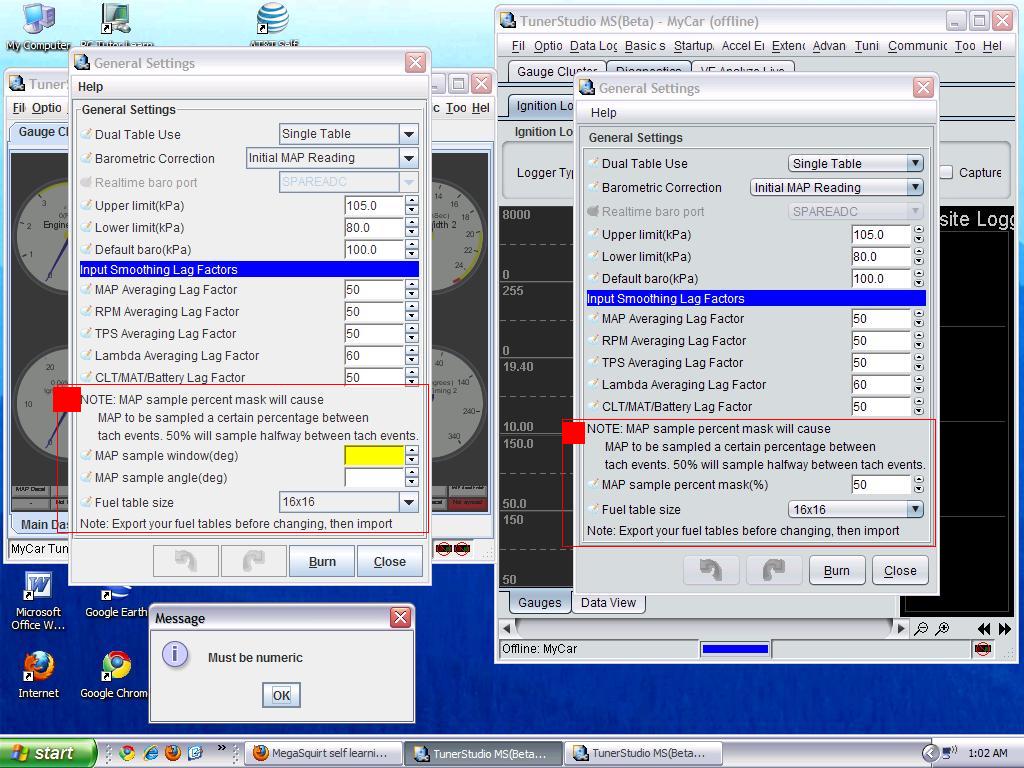The width and height of the screenshot is (1024, 768).
Task: Open Barometric Correction dropdown in right dialog
Action: click(x=916, y=187)
